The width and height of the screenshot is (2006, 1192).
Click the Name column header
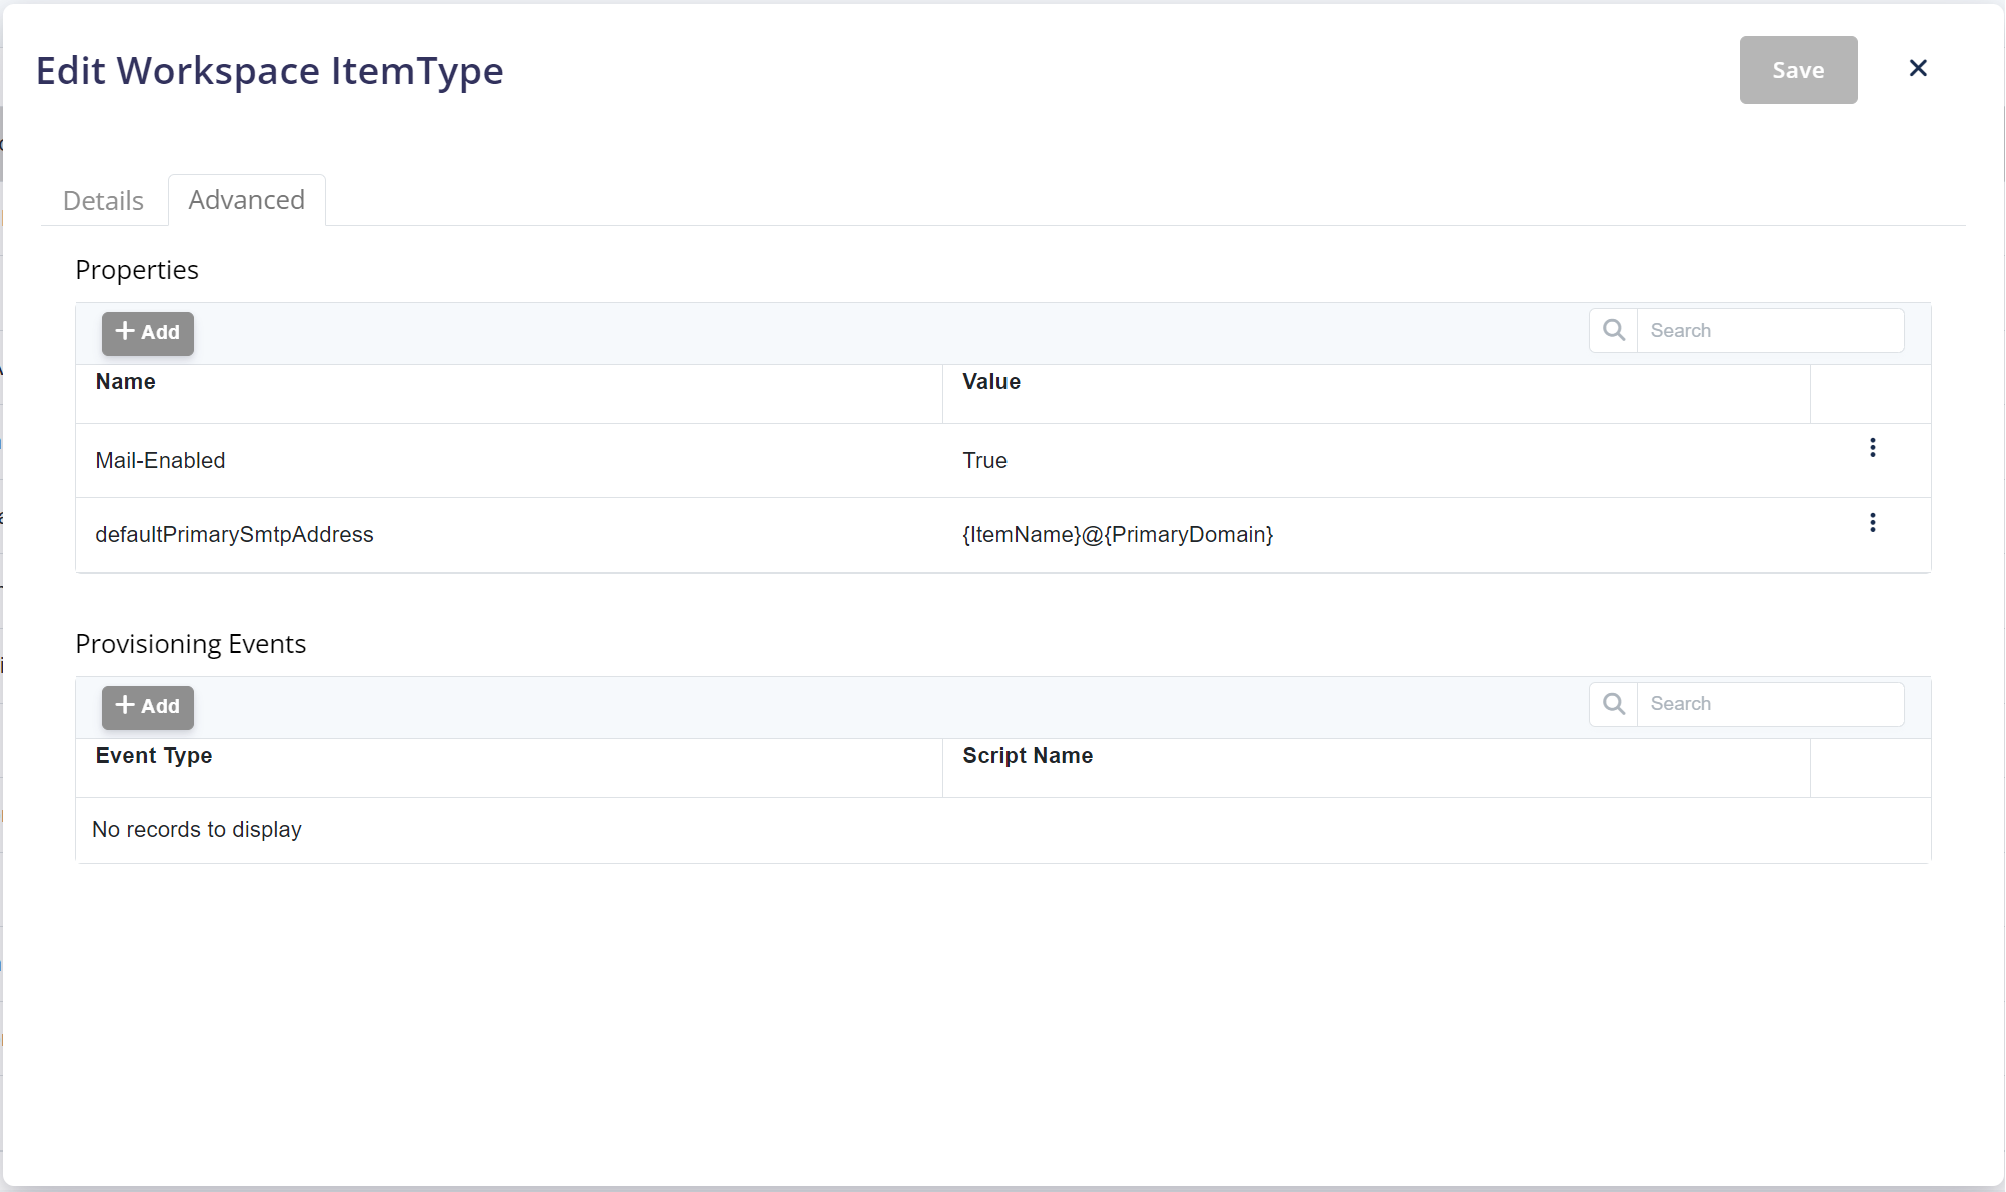click(x=125, y=381)
